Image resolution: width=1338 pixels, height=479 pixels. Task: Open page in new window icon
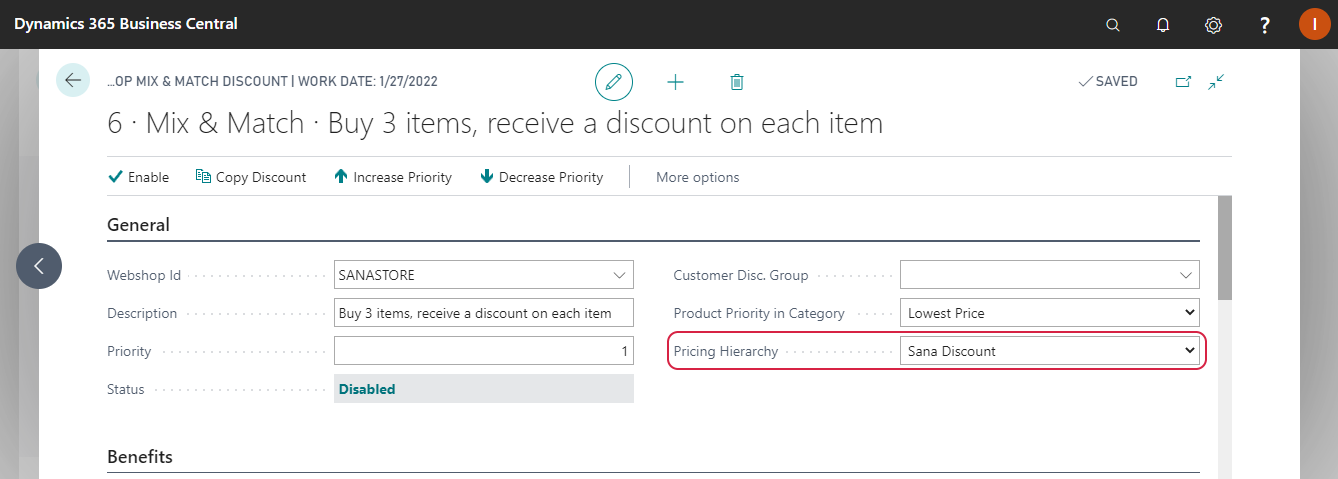click(1183, 82)
